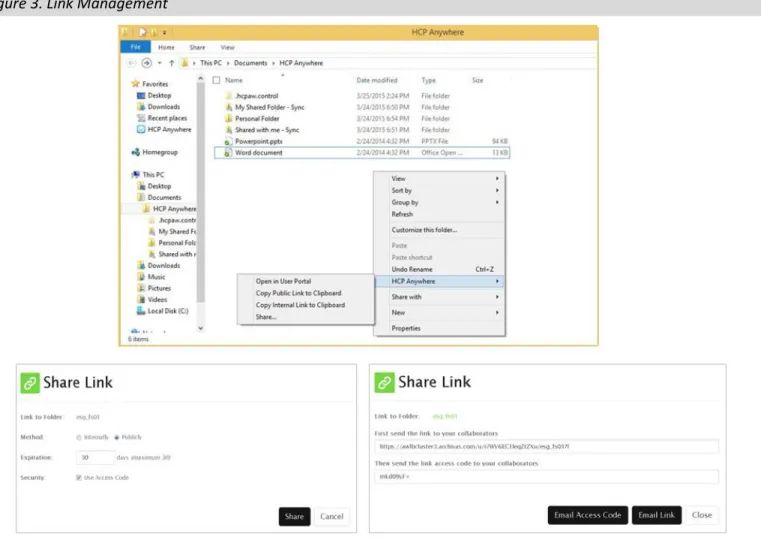The height and width of the screenshot is (540, 761).
Task: Open the View ribbon tab
Action: point(227,48)
